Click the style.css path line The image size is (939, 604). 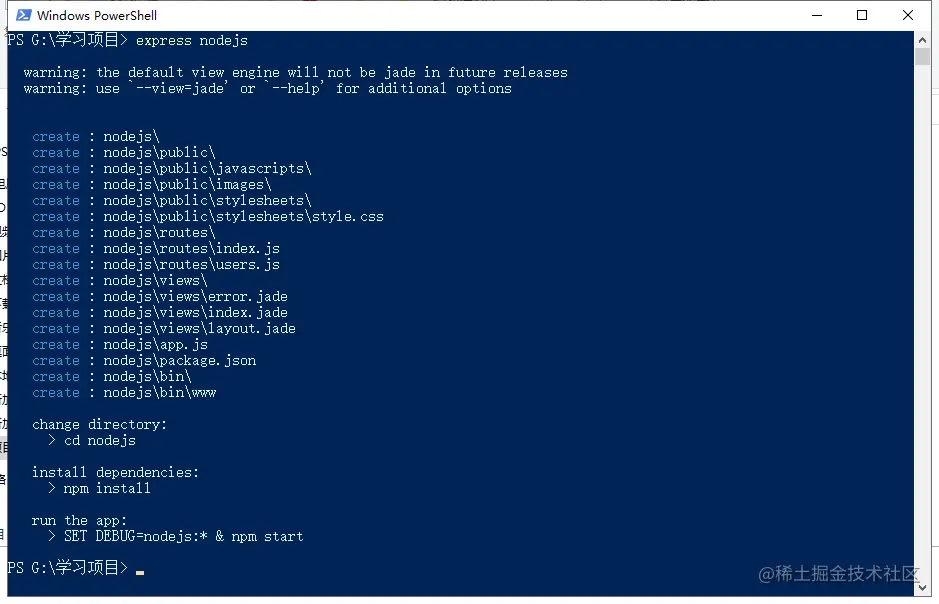[208, 217]
